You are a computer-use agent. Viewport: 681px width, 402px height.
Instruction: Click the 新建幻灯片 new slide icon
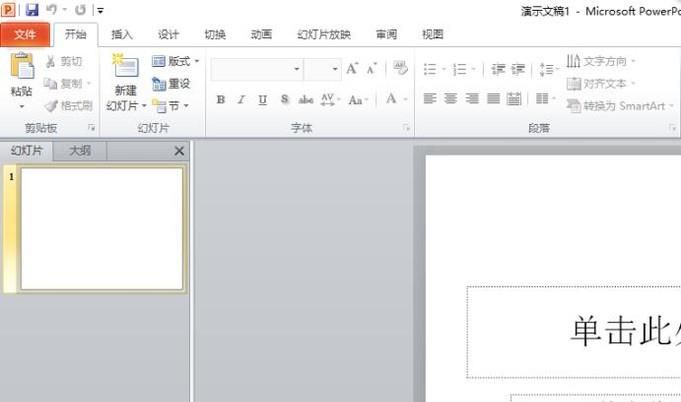click(x=126, y=66)
